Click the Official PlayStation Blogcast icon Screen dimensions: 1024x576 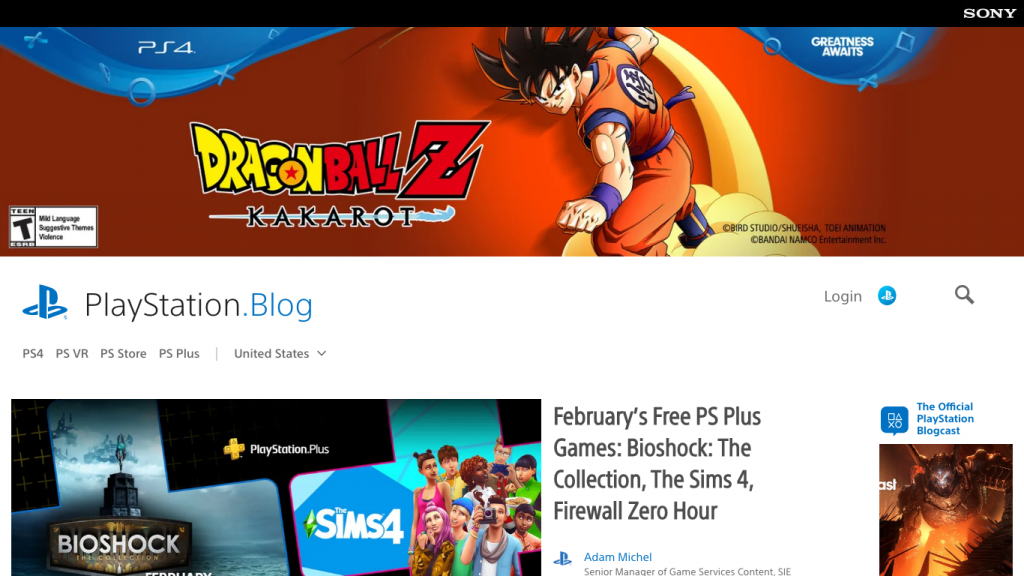click(x=894, y=420)
